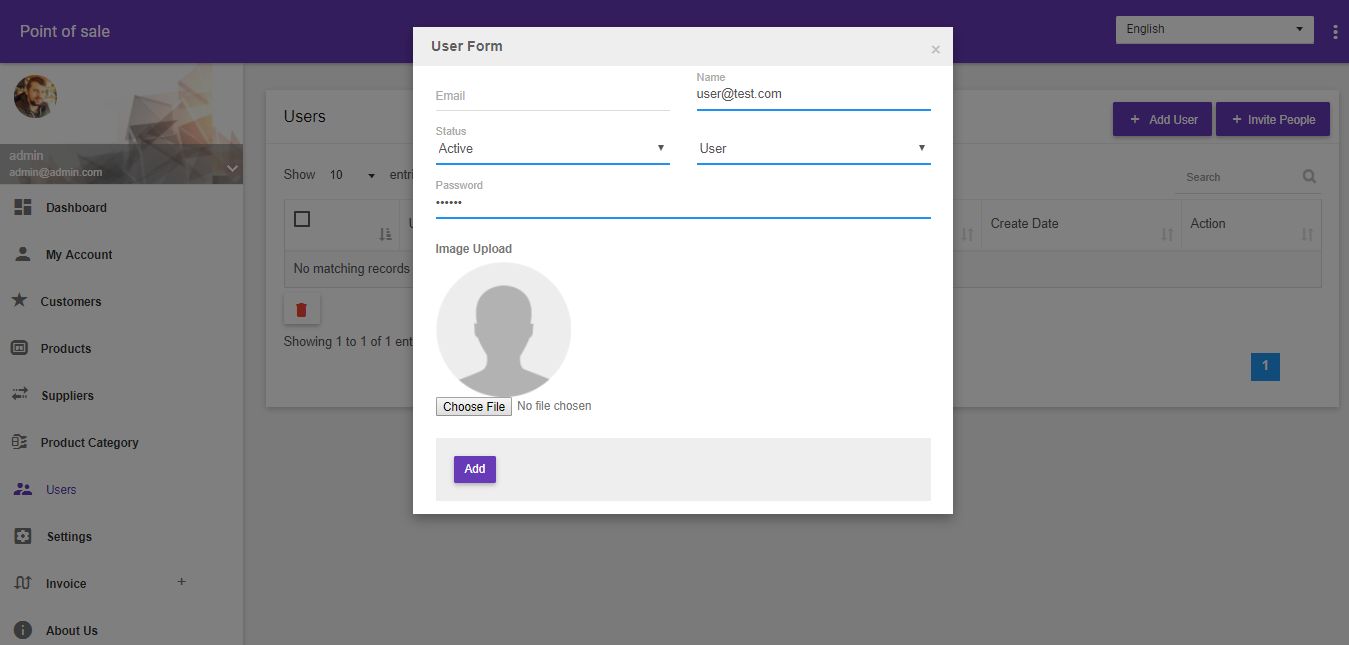Viewport: 1349px width, 645px height.
Task: Open Suppliers menu item
Action: click(68, 395)
